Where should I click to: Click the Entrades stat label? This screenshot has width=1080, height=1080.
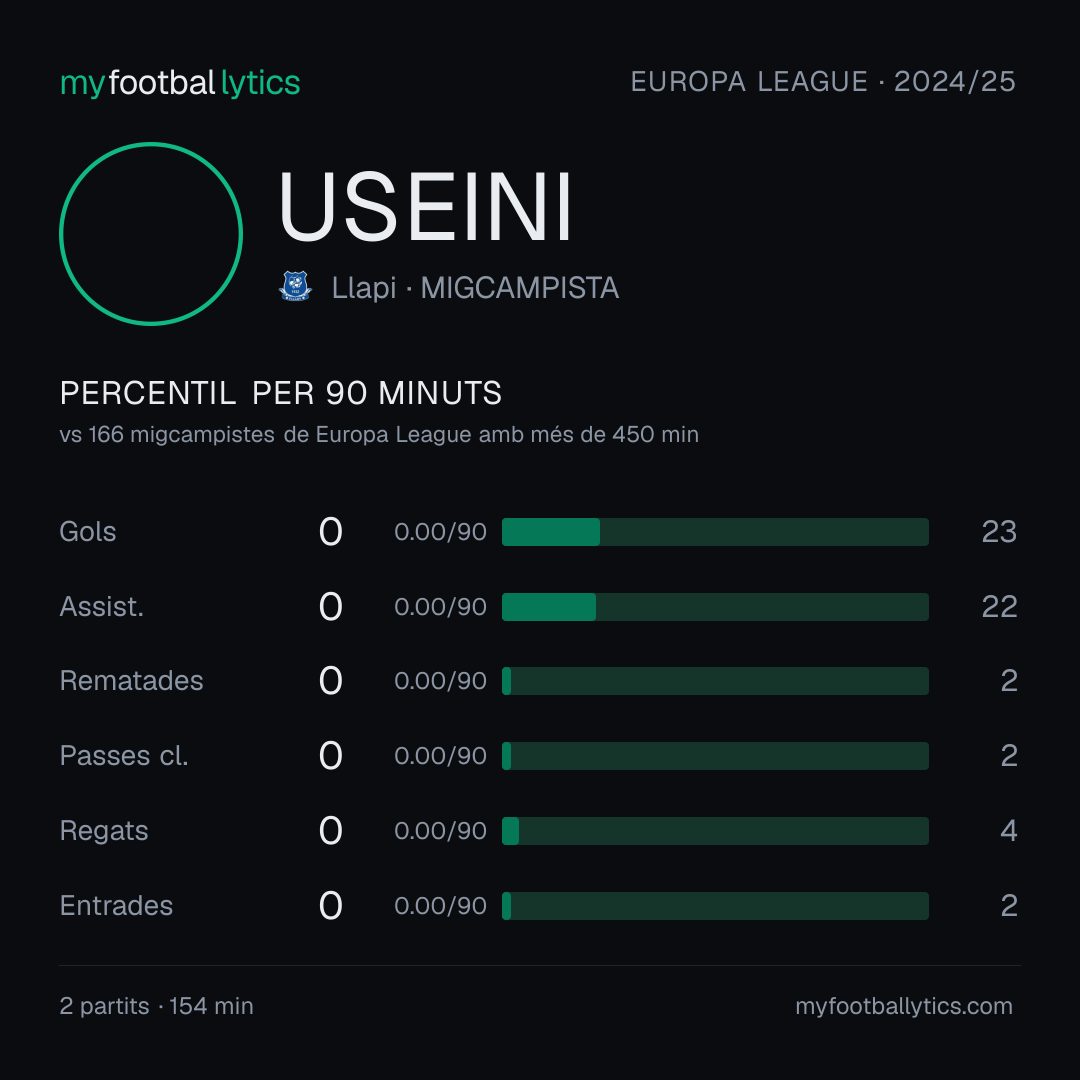116,906
